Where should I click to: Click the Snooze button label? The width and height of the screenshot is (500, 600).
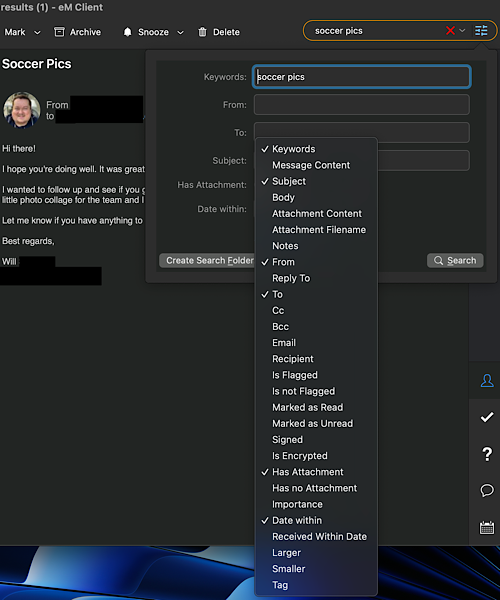(153, 32)
